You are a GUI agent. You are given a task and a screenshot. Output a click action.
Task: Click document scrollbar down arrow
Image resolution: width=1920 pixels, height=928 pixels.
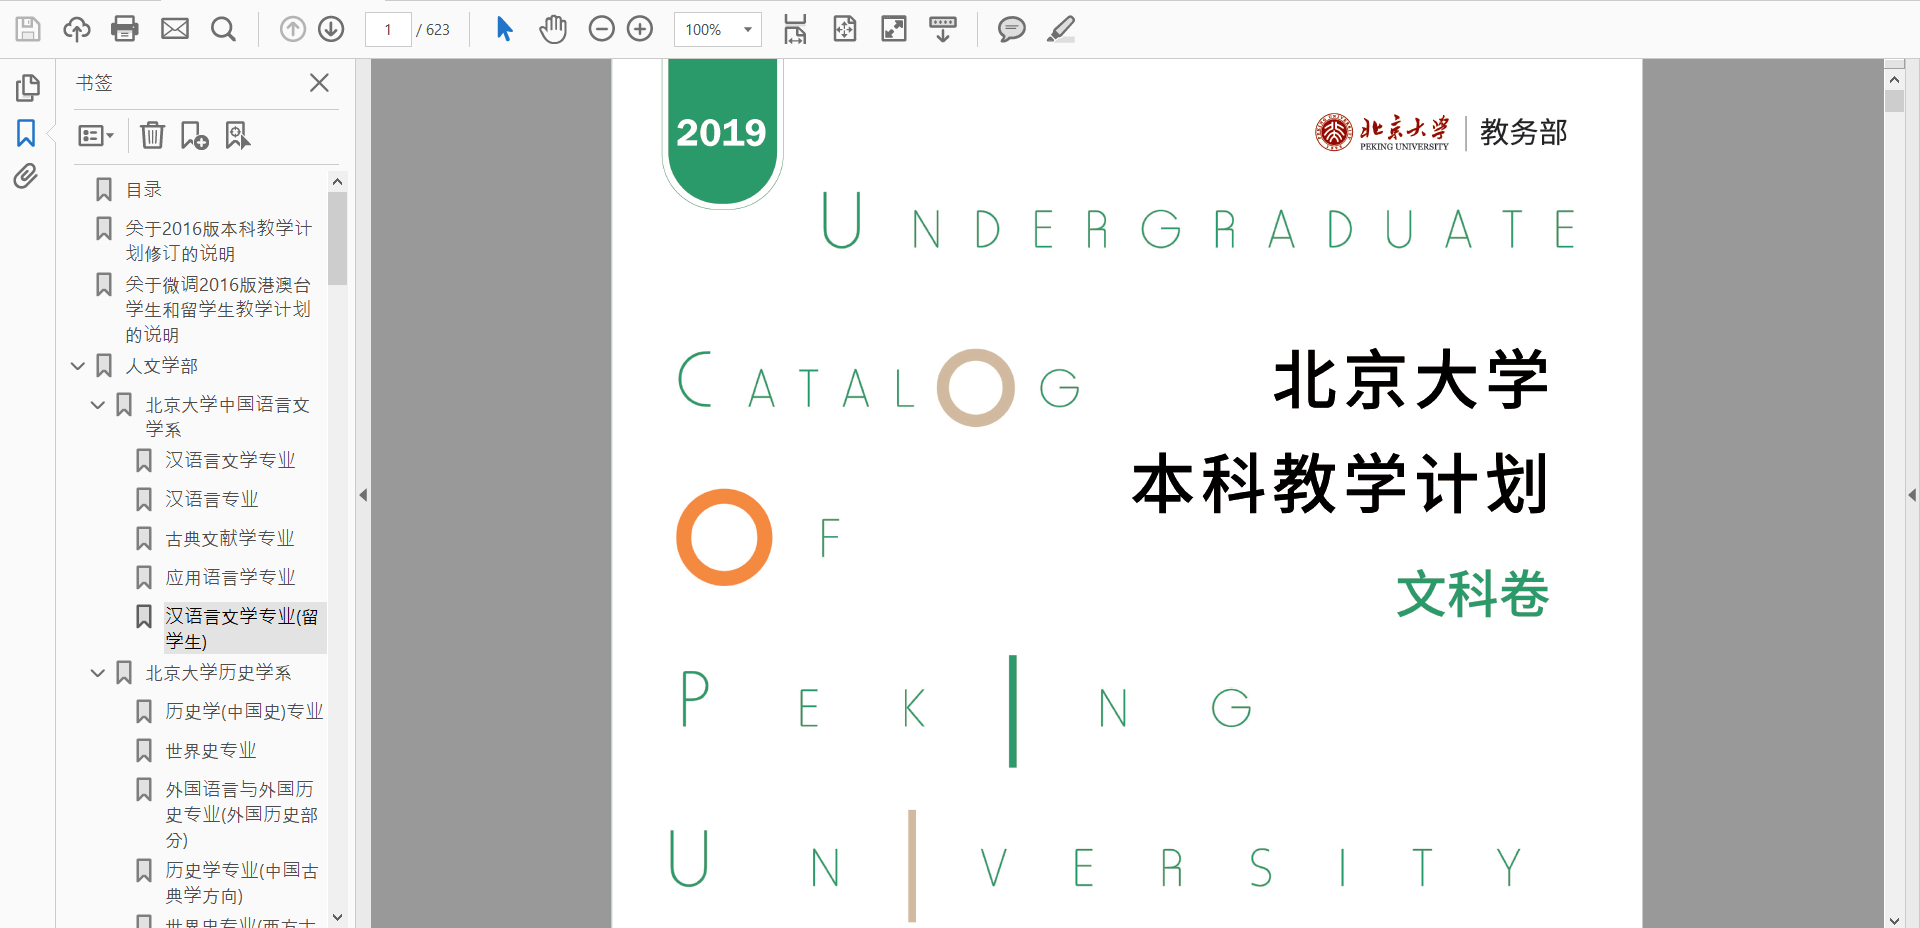click(1894, 919)
